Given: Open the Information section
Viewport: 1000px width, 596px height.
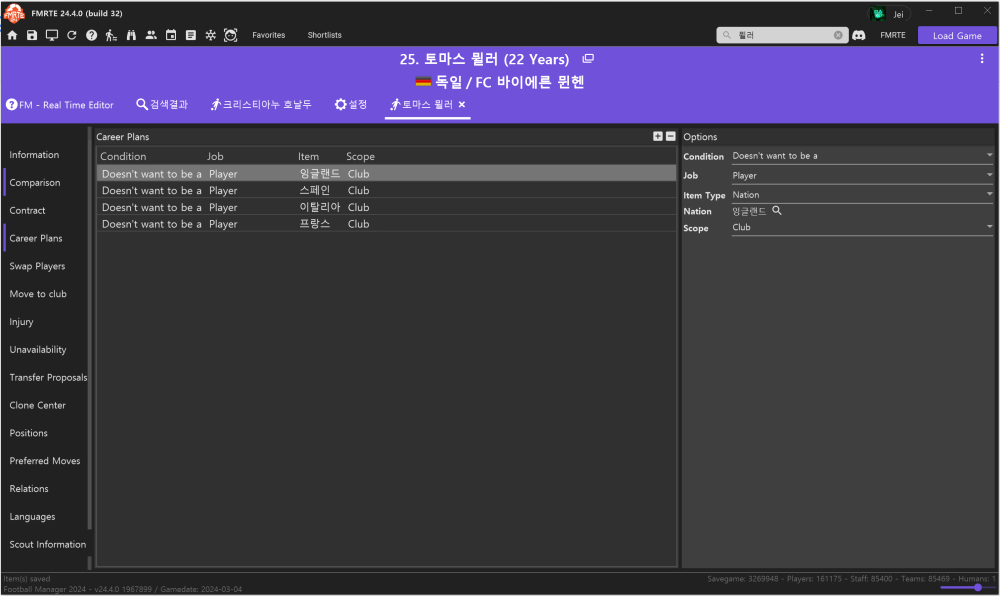Looking at the screenshot, I should pos(34,155).
